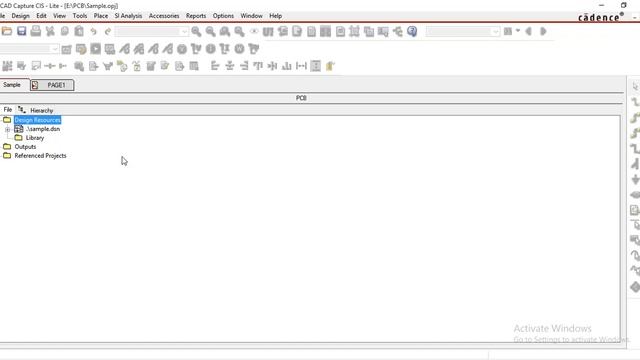This screenshot has height=360, width=640.
Task: Open a file with the folder icon
Action: pyautogui.click(x=7, y=31)
